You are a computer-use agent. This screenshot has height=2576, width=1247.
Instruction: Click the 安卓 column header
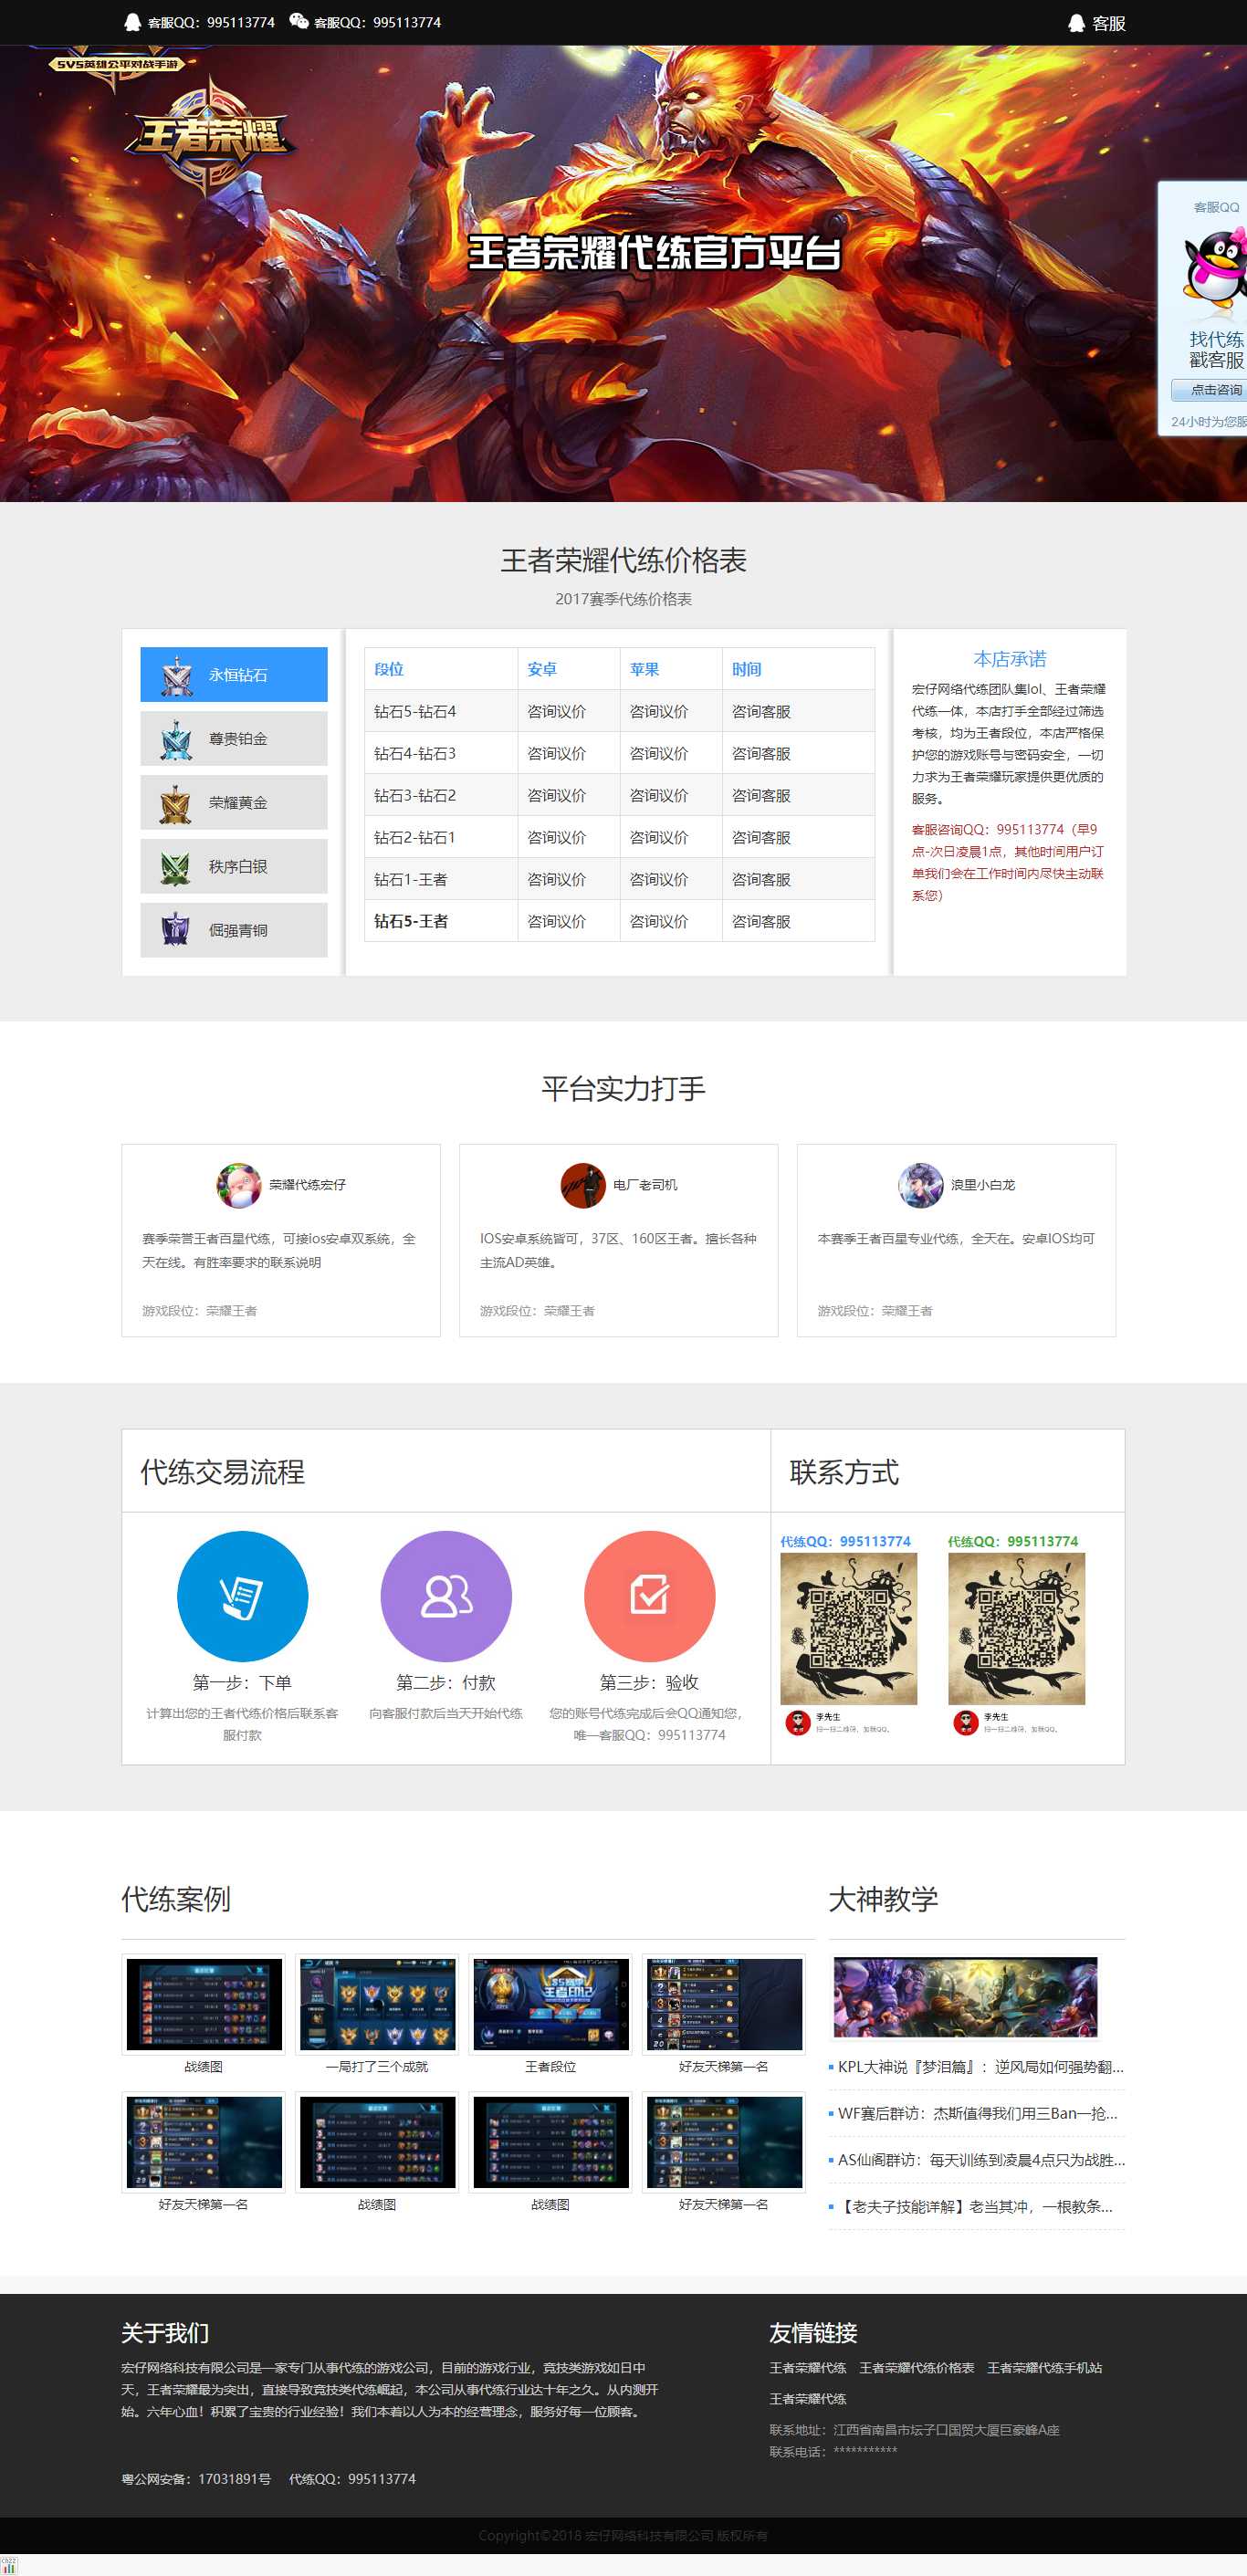[x=542, y=670]
